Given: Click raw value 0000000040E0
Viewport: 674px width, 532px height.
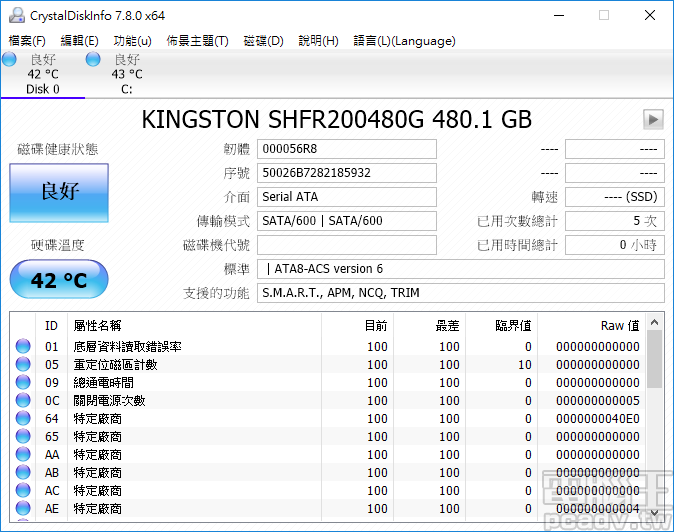Looking at the screenshot, I should coord(597,419).
